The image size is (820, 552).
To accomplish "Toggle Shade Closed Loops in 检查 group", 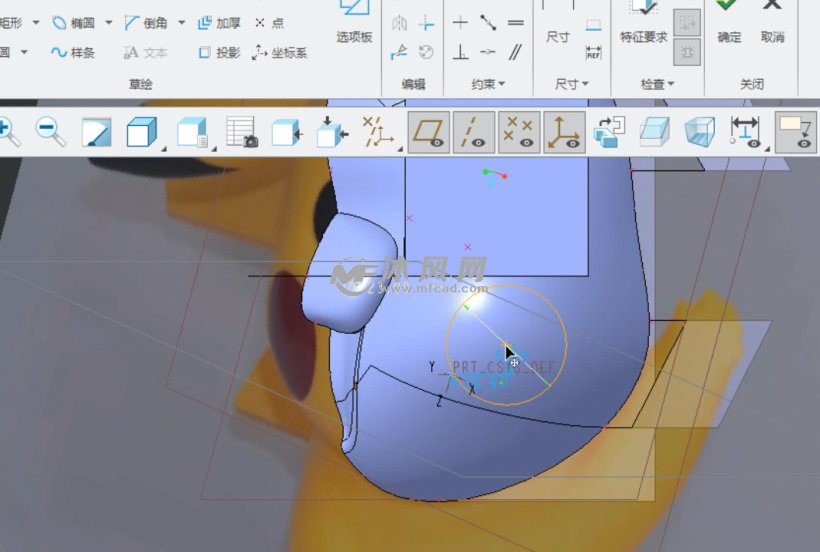I will point(687,52).
